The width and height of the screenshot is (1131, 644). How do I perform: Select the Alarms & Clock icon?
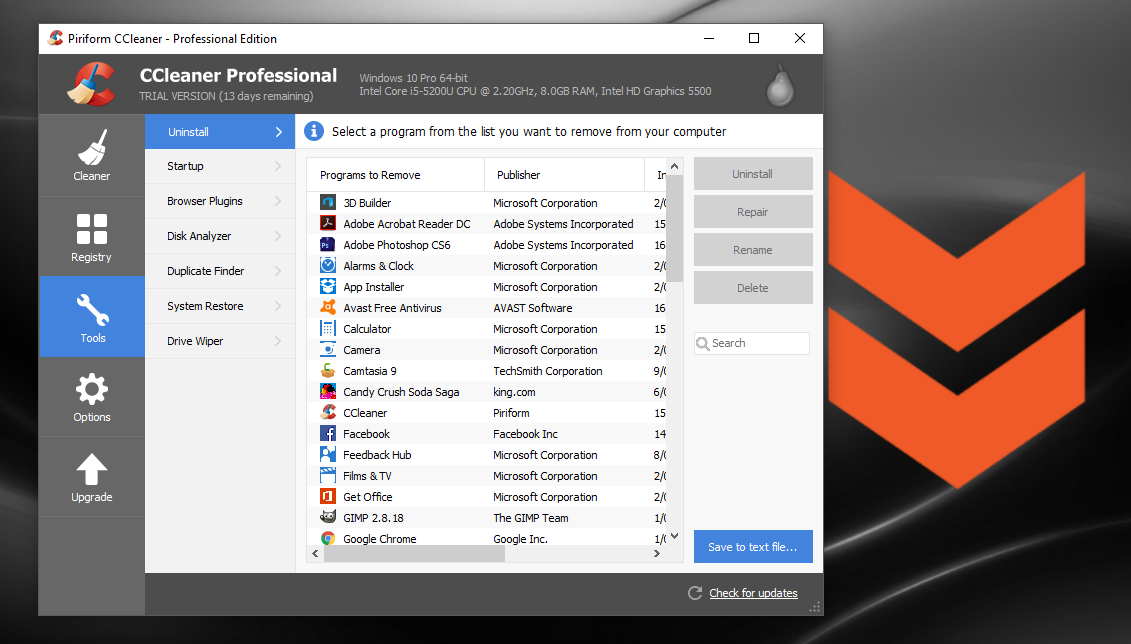point(327,265)
